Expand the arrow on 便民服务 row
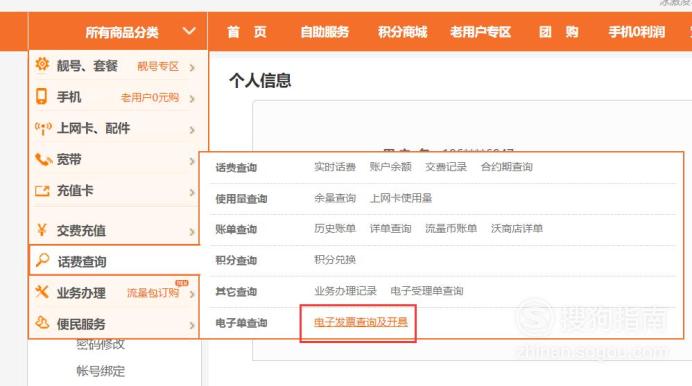The height and width of the screenshot is (386, 692). pyautogui.click(x=192, y=326)
